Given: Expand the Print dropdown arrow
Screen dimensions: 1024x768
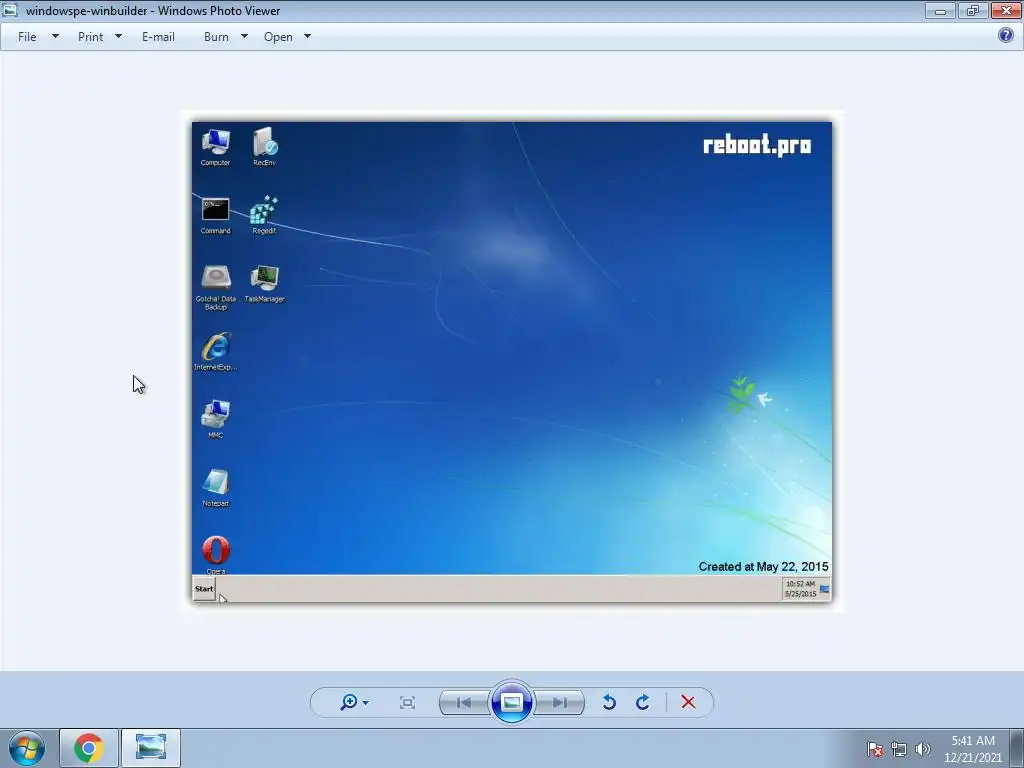Looking at the screenshot, I should (x=118, y=37).
